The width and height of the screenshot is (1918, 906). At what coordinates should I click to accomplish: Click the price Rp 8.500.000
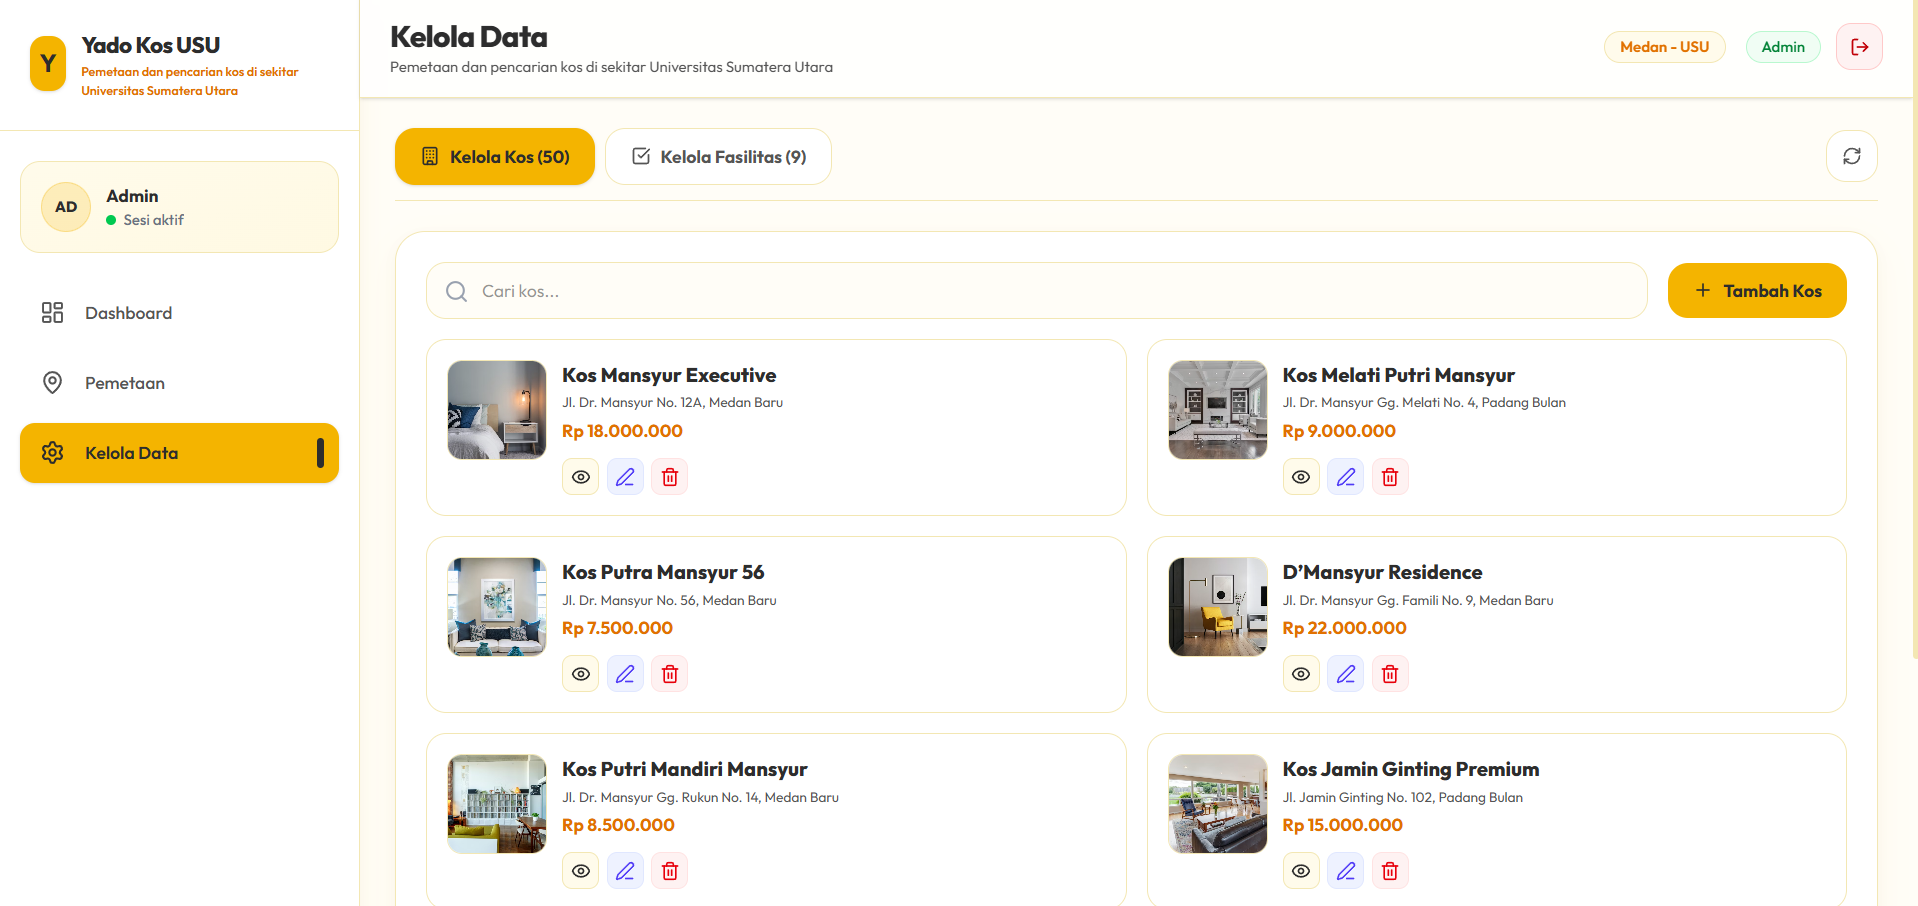[x=618, y=825]
